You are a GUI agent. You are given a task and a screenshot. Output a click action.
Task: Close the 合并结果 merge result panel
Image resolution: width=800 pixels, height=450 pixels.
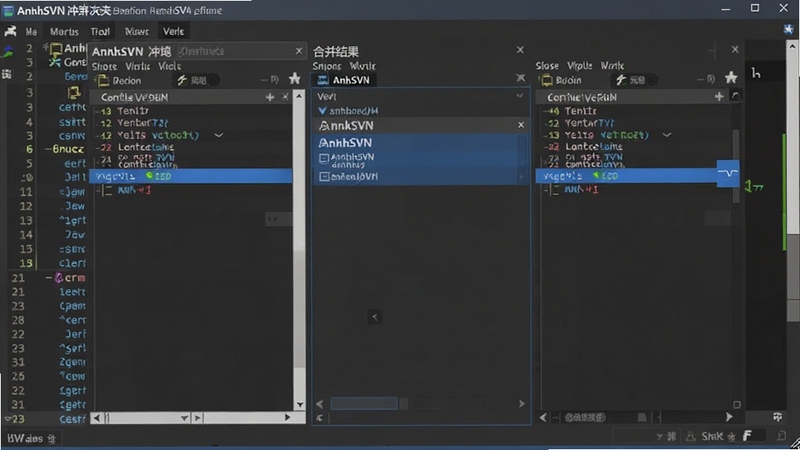pyautogui.click(x=520, y=50)
